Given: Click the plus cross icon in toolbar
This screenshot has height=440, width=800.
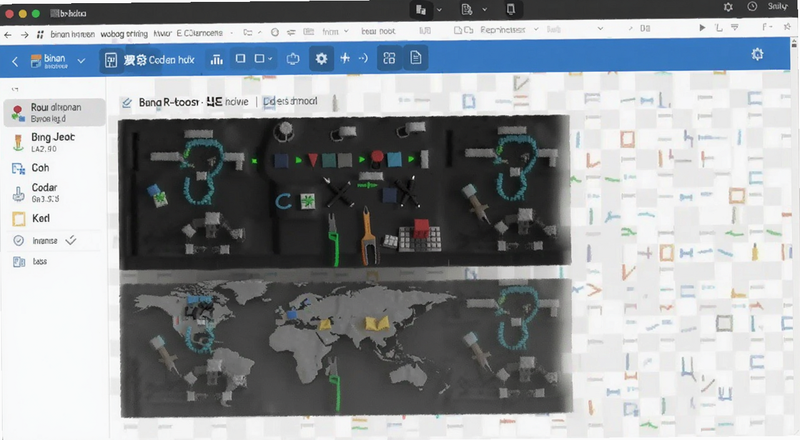Looking at the screenshot, I should [x=345, y=58].
